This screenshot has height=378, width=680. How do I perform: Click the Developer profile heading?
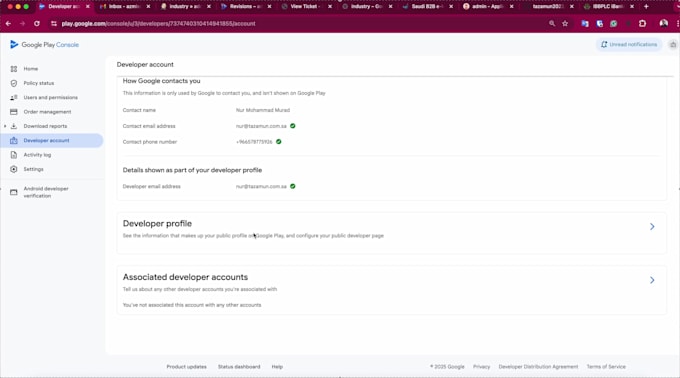coord(157,224)
